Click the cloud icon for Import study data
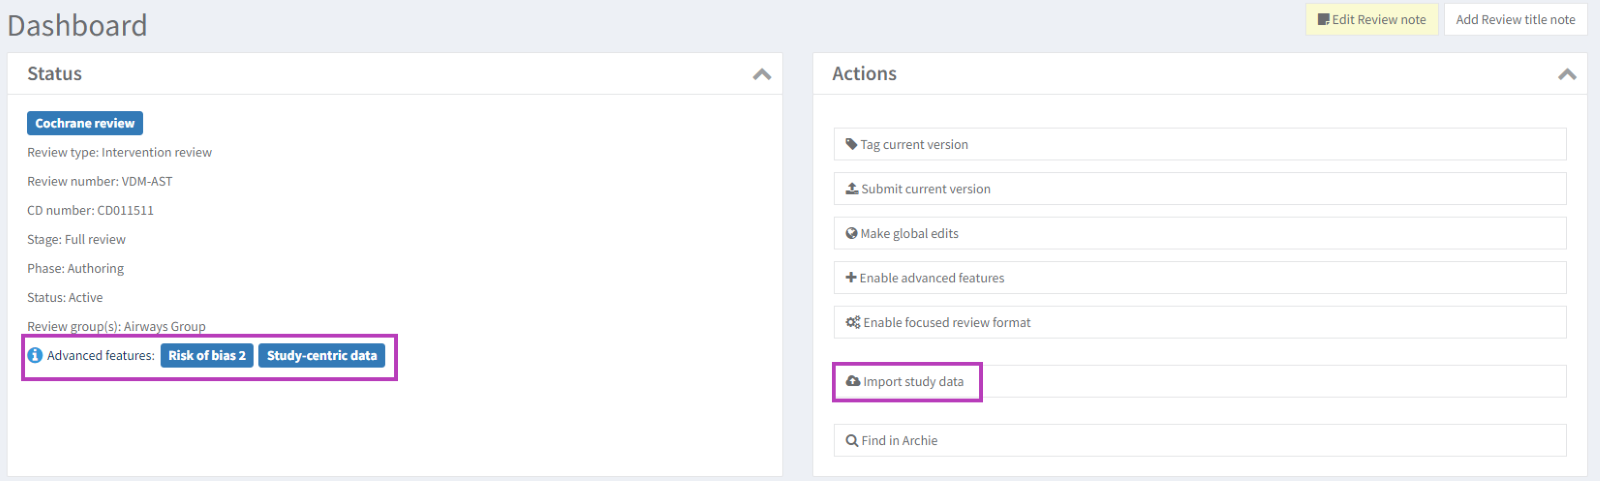This screenshot has height=481, width=1600. click(x=853, y=381)
